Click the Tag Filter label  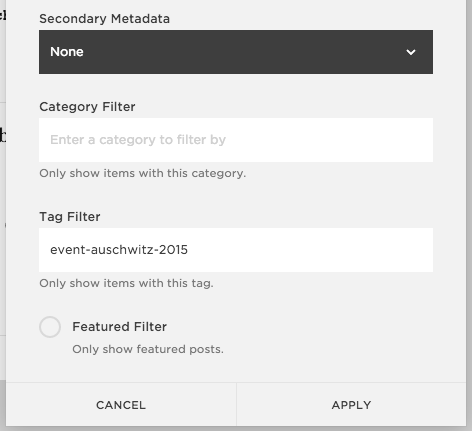coord(70,217)
